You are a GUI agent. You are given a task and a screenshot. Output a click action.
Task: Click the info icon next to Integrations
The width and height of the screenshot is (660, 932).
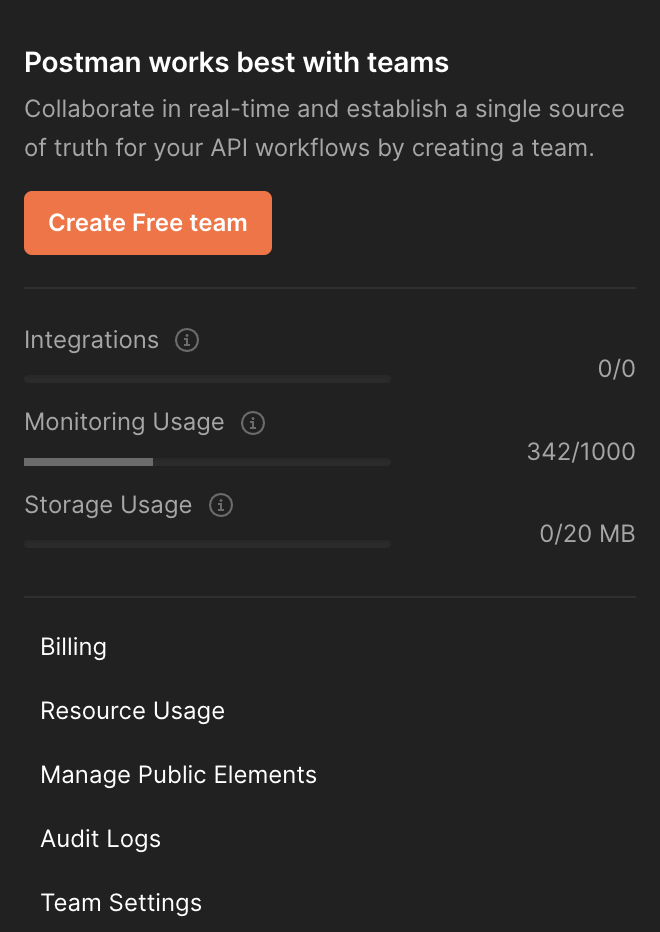187,341
